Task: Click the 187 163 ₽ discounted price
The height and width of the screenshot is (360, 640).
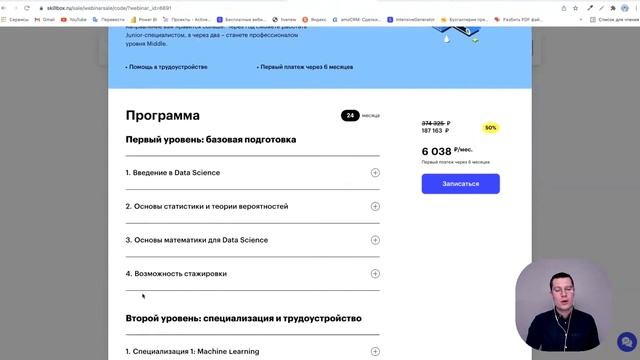Action: click(x=435, y=131)
